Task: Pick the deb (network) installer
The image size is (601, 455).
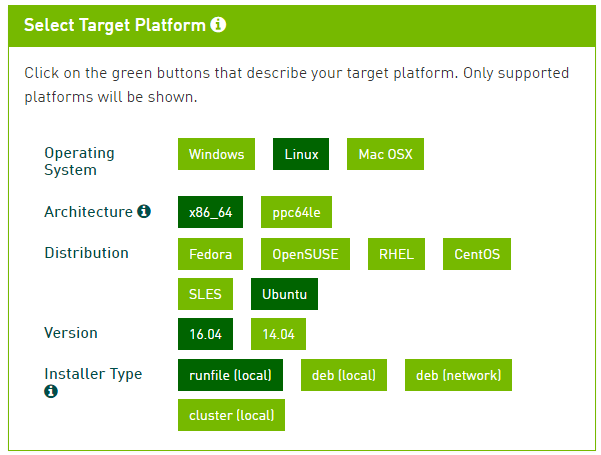Action: [458, 375]
